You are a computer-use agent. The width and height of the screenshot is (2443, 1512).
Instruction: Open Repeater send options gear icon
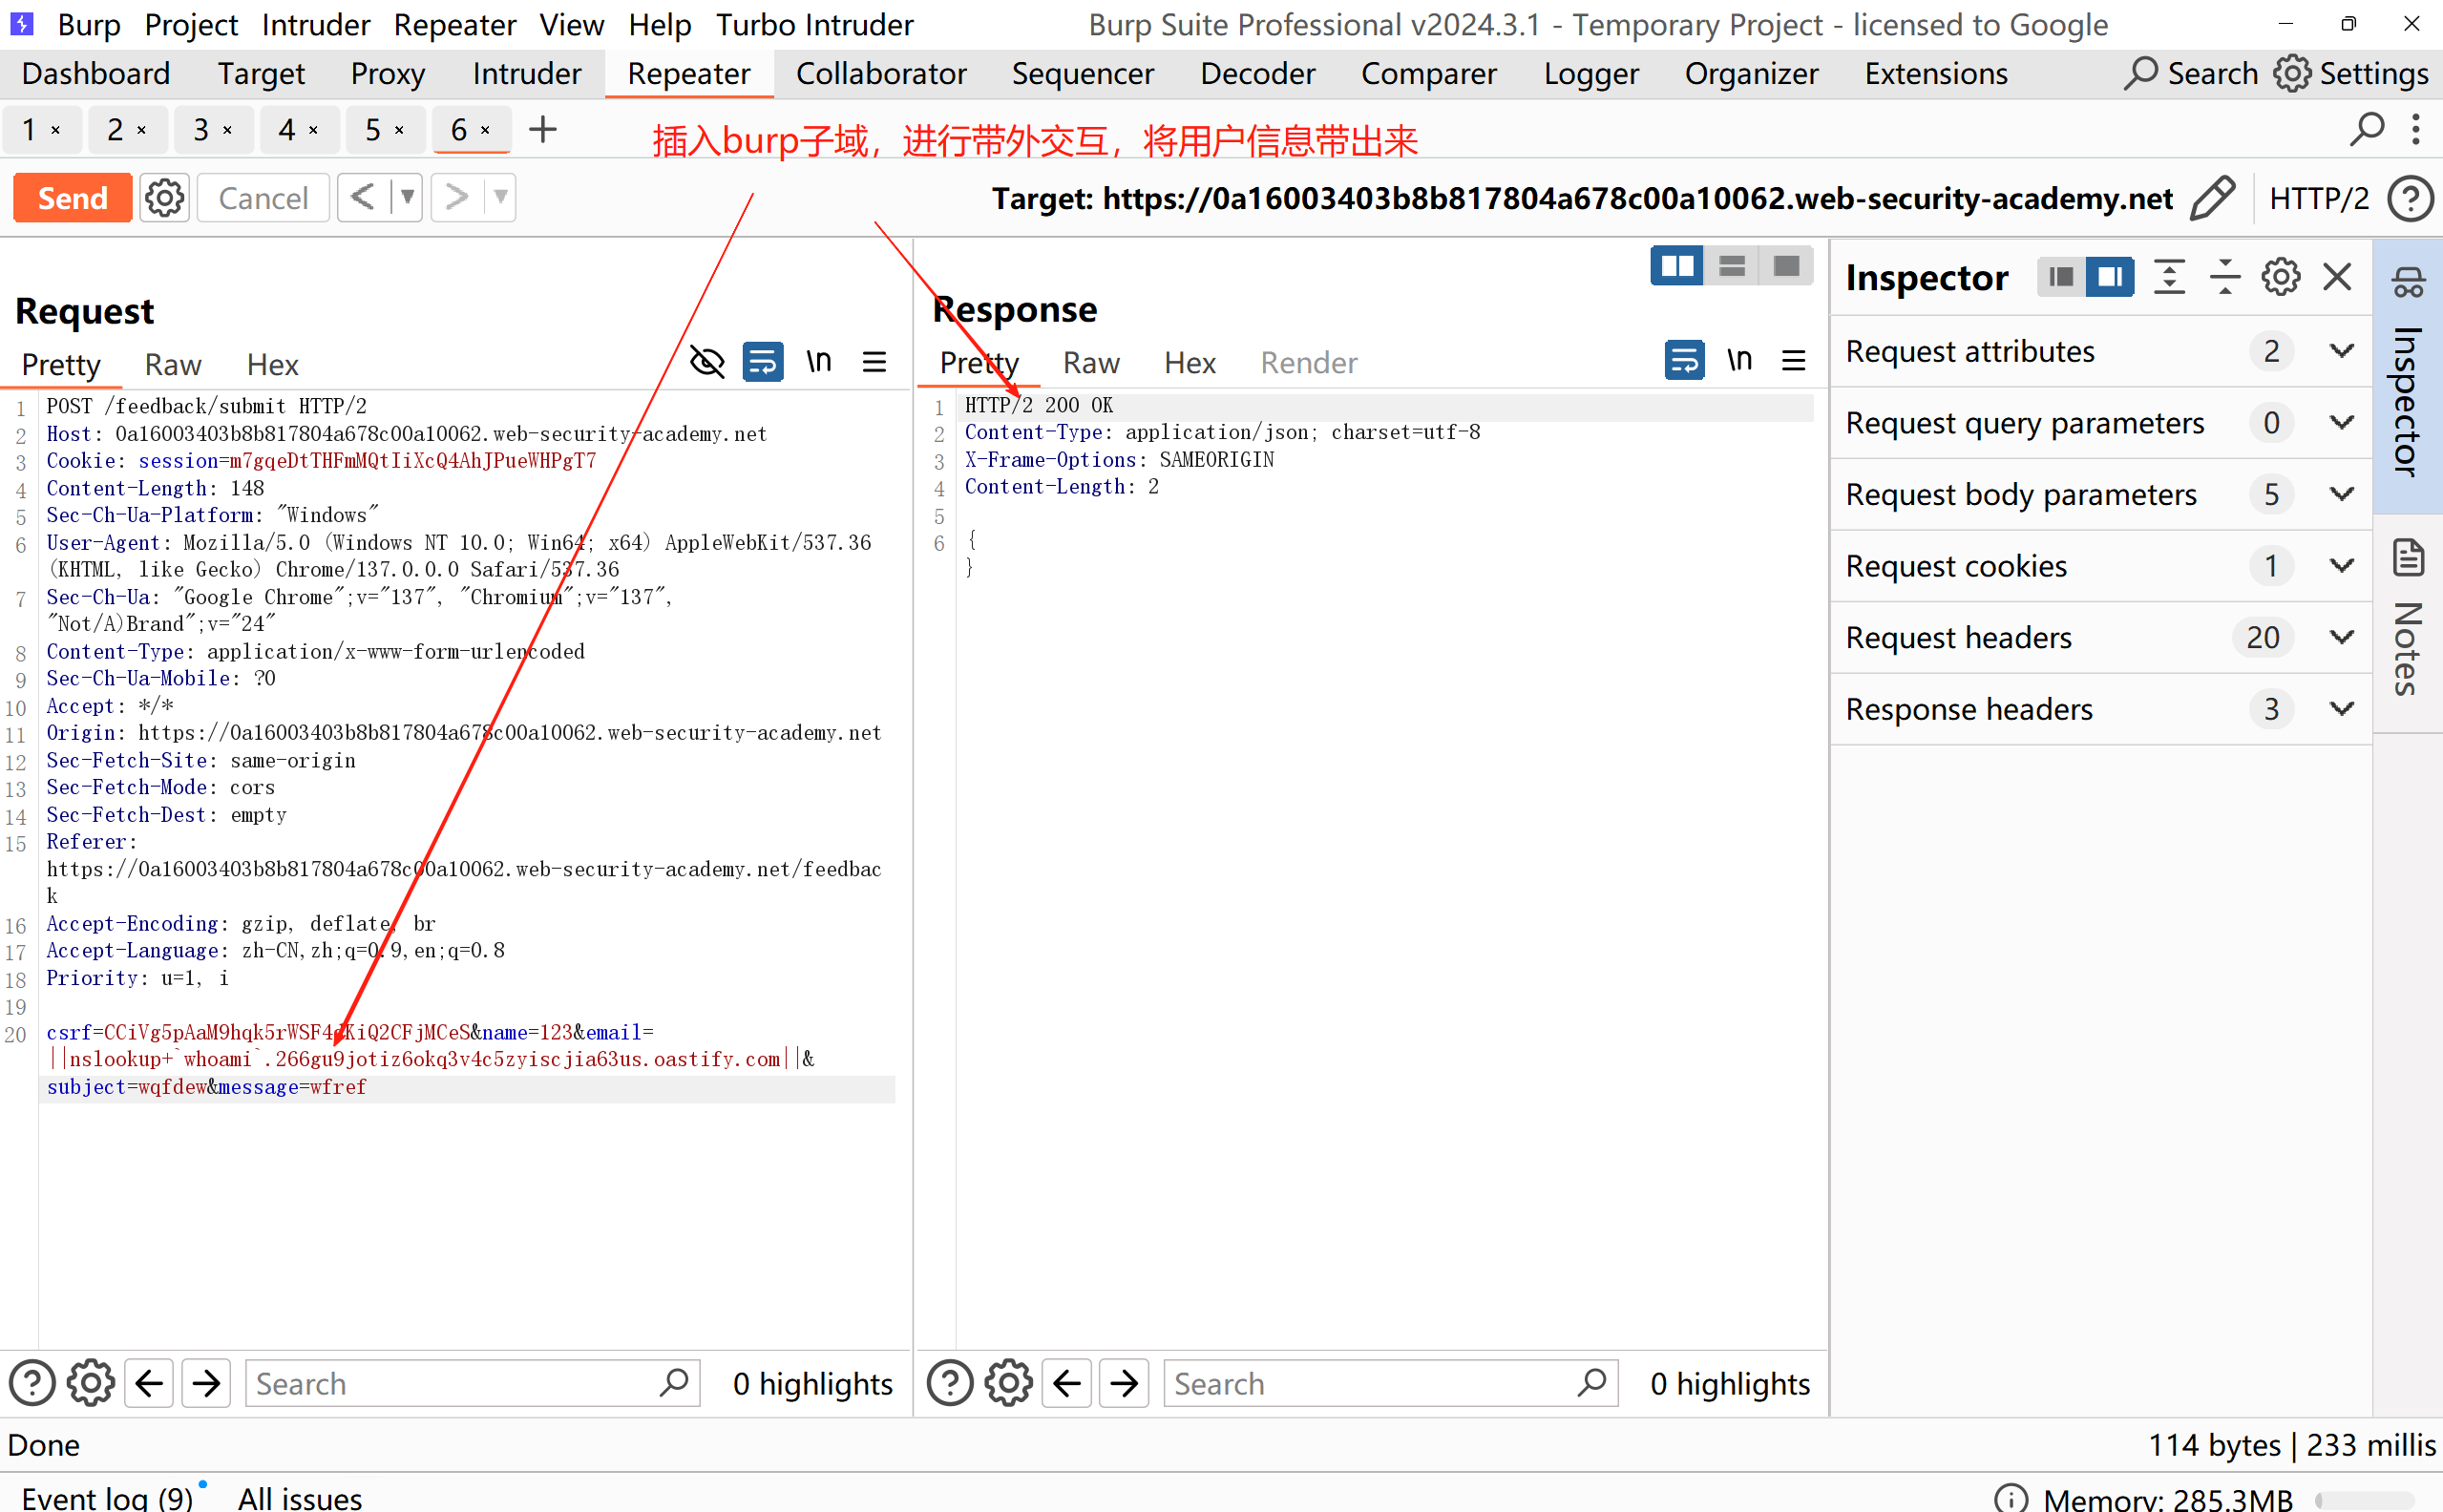(x=164, y=198)
